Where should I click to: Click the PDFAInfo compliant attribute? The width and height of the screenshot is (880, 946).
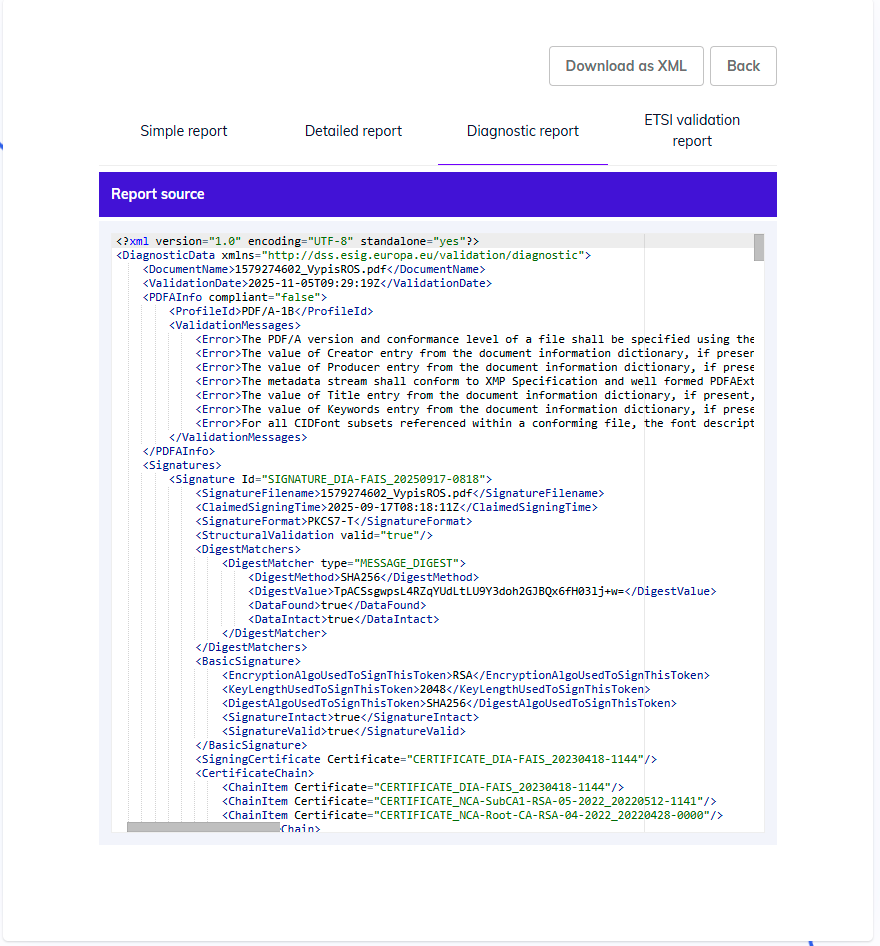240,297
